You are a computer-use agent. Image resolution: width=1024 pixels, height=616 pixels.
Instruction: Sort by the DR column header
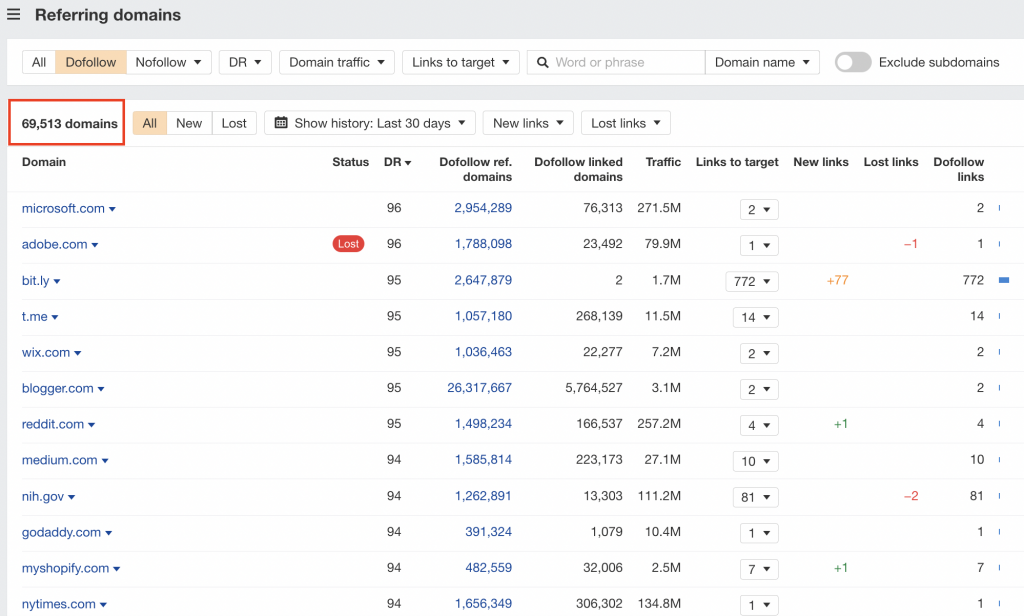click(x=397, y=162)
